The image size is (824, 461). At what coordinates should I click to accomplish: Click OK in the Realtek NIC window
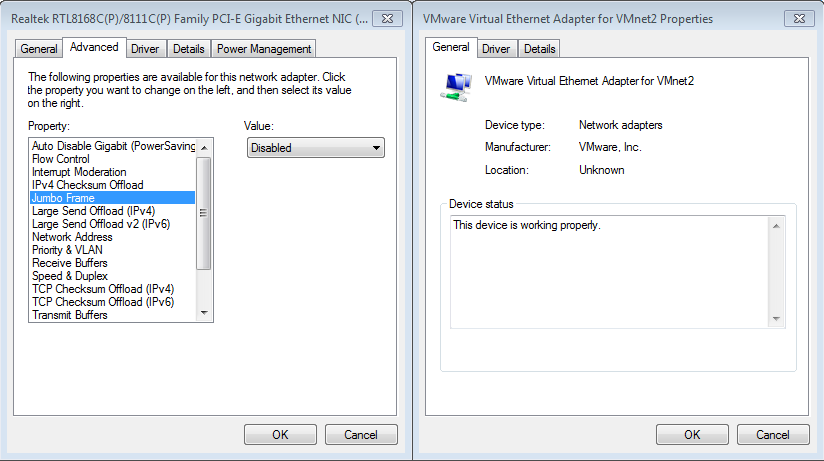point(280,435)
